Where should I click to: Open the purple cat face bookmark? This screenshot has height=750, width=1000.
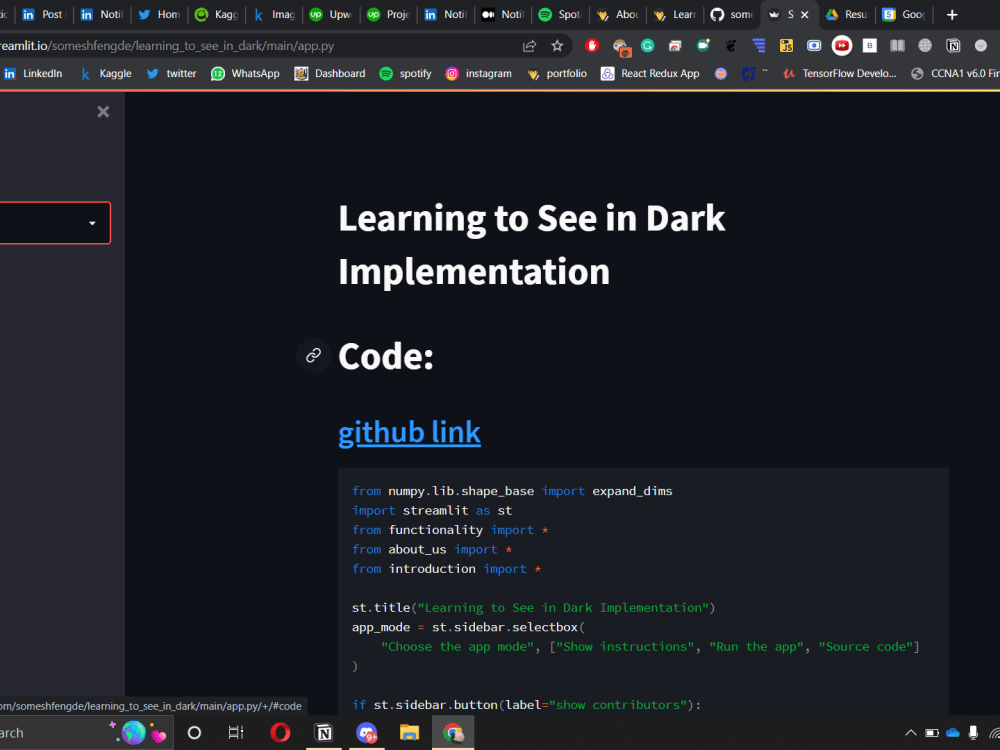[x=721, y=73]
